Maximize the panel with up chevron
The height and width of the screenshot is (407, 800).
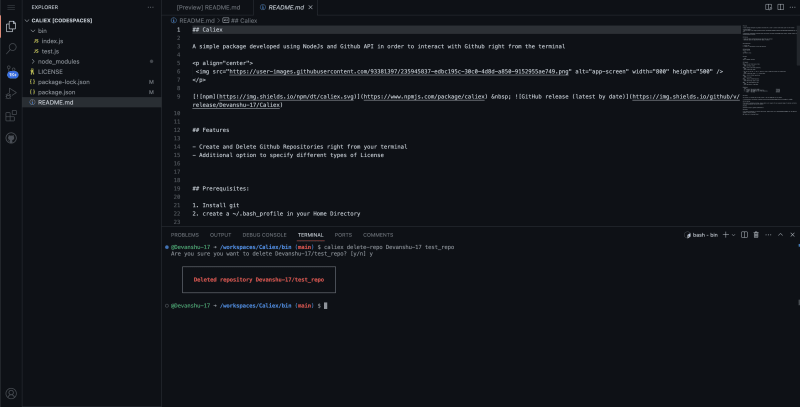click(x=780, y=235)
